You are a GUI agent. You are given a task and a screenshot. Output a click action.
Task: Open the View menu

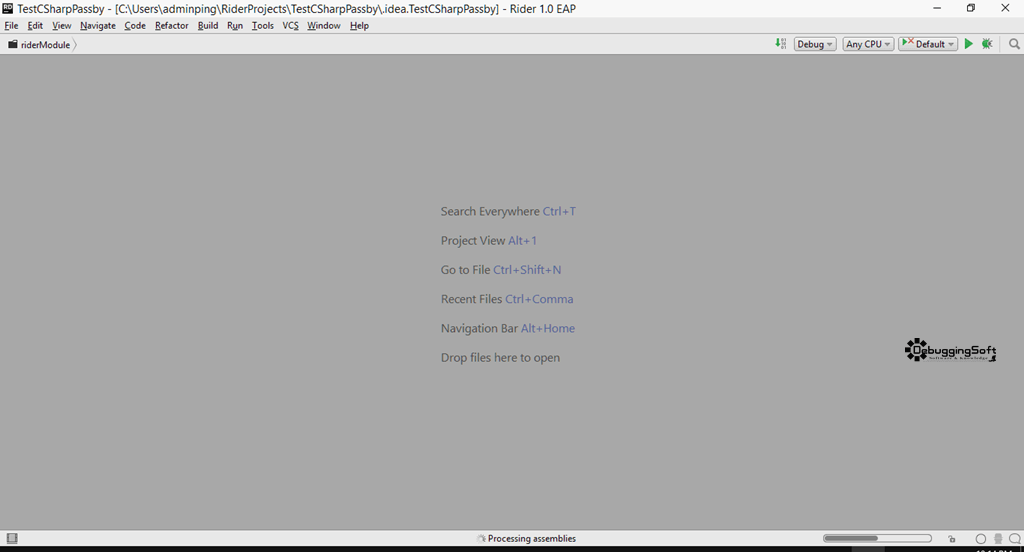tap(61, 25)
